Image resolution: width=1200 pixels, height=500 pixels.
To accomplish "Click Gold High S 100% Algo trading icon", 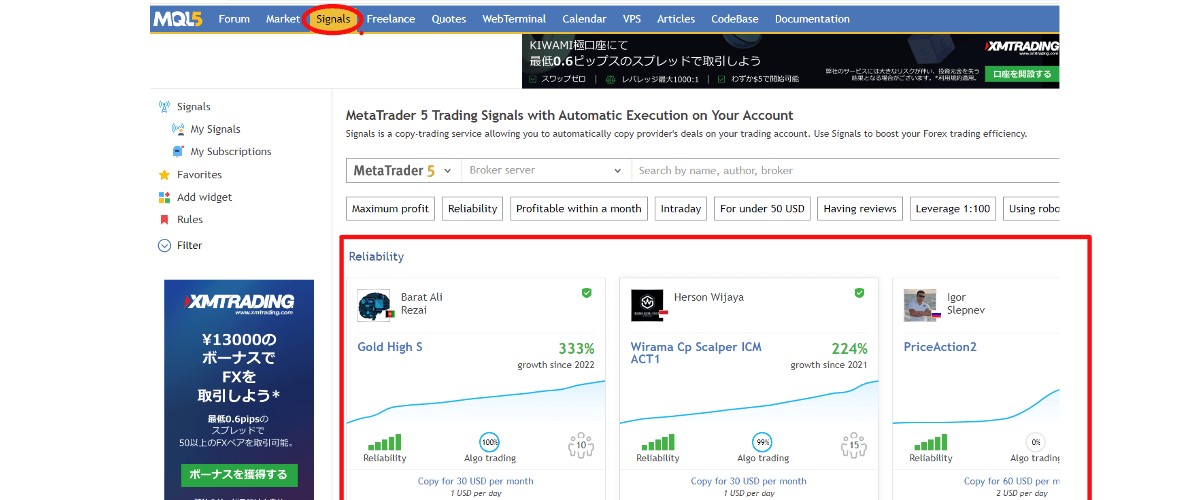I will 490,442.
